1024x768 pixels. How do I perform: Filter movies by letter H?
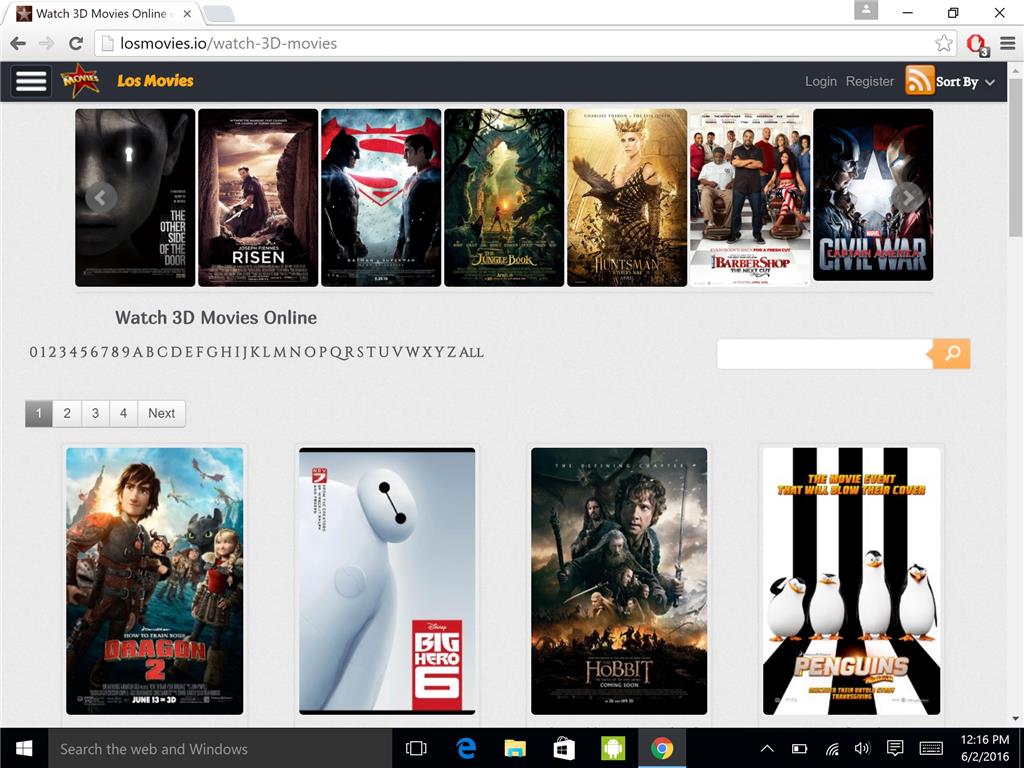tap(227, 352)
